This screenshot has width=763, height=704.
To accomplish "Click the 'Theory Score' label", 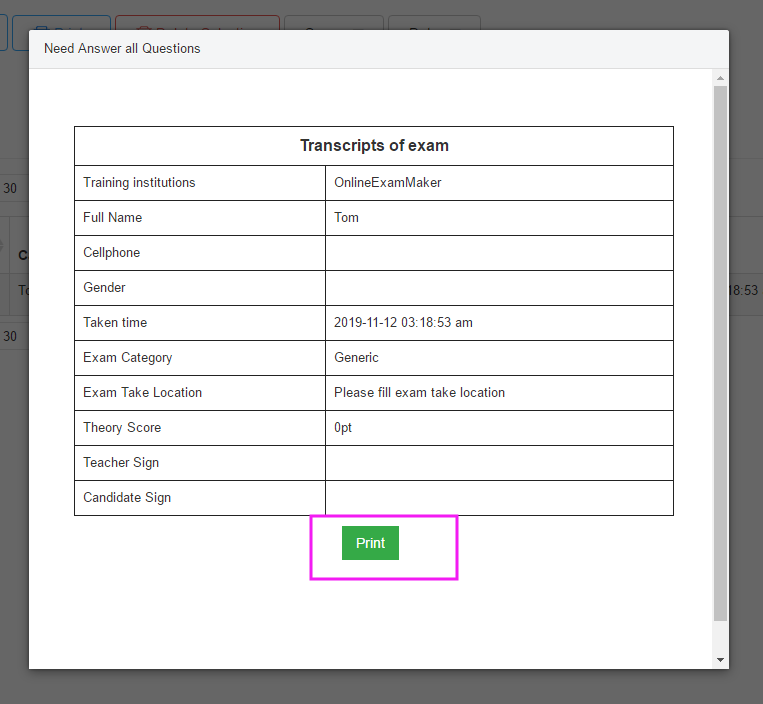I will pos(122,428).
